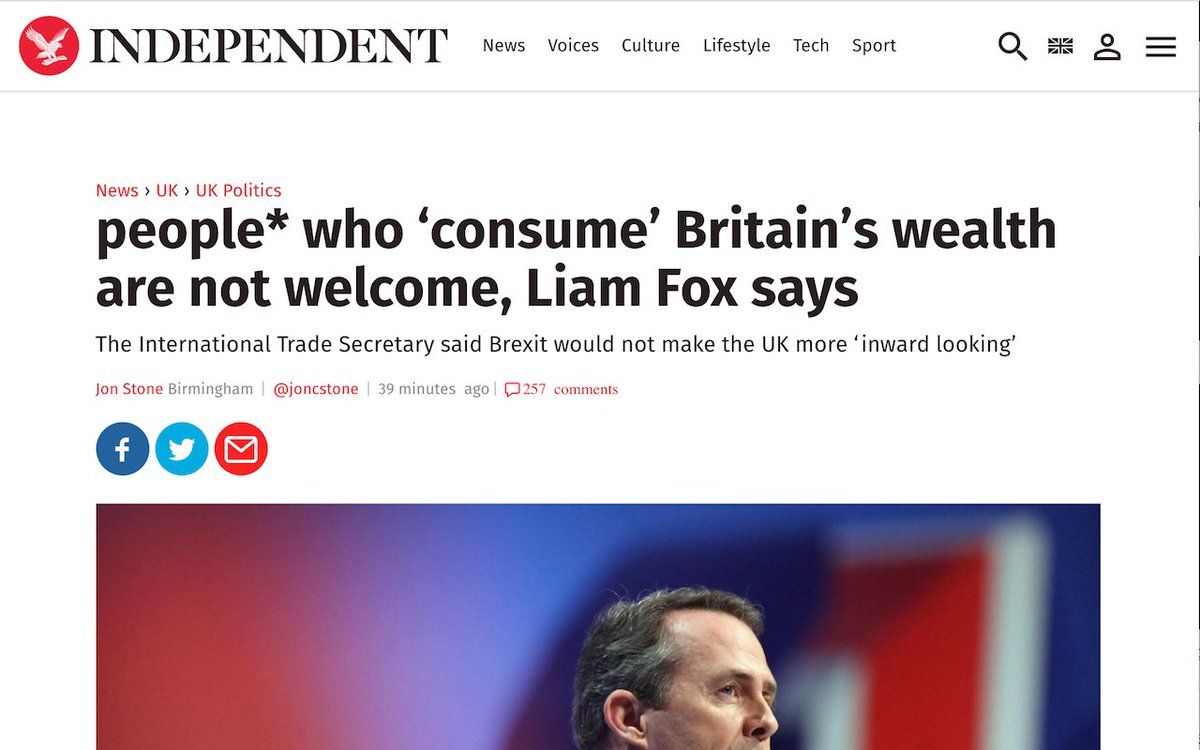
Task: Go to Sport section
Action: tap(874, 46)
